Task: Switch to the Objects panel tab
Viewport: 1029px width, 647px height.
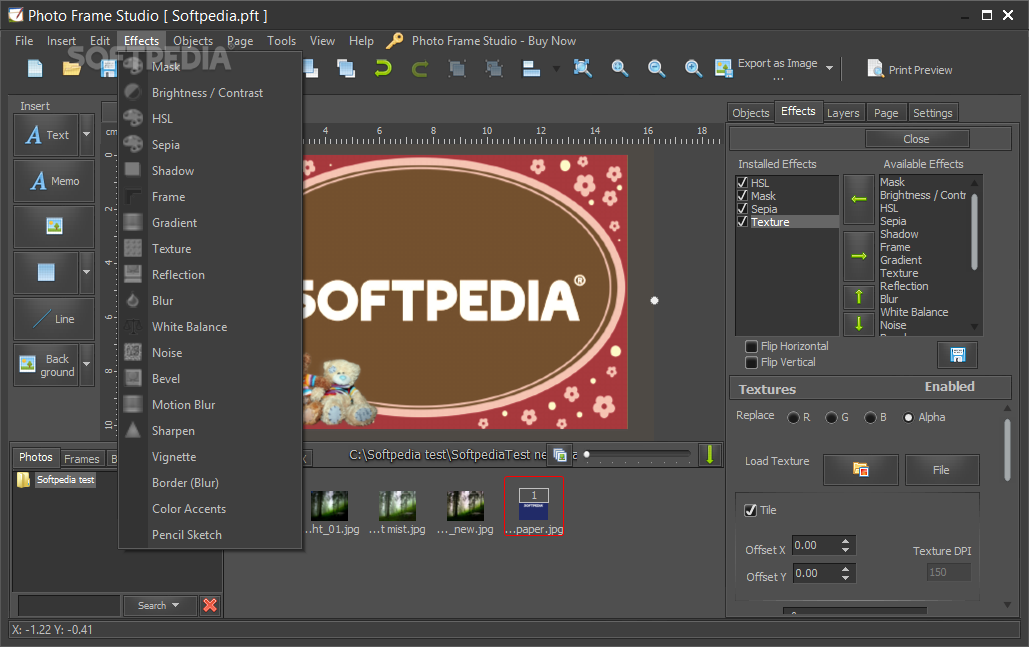Action: click(750, 113)
